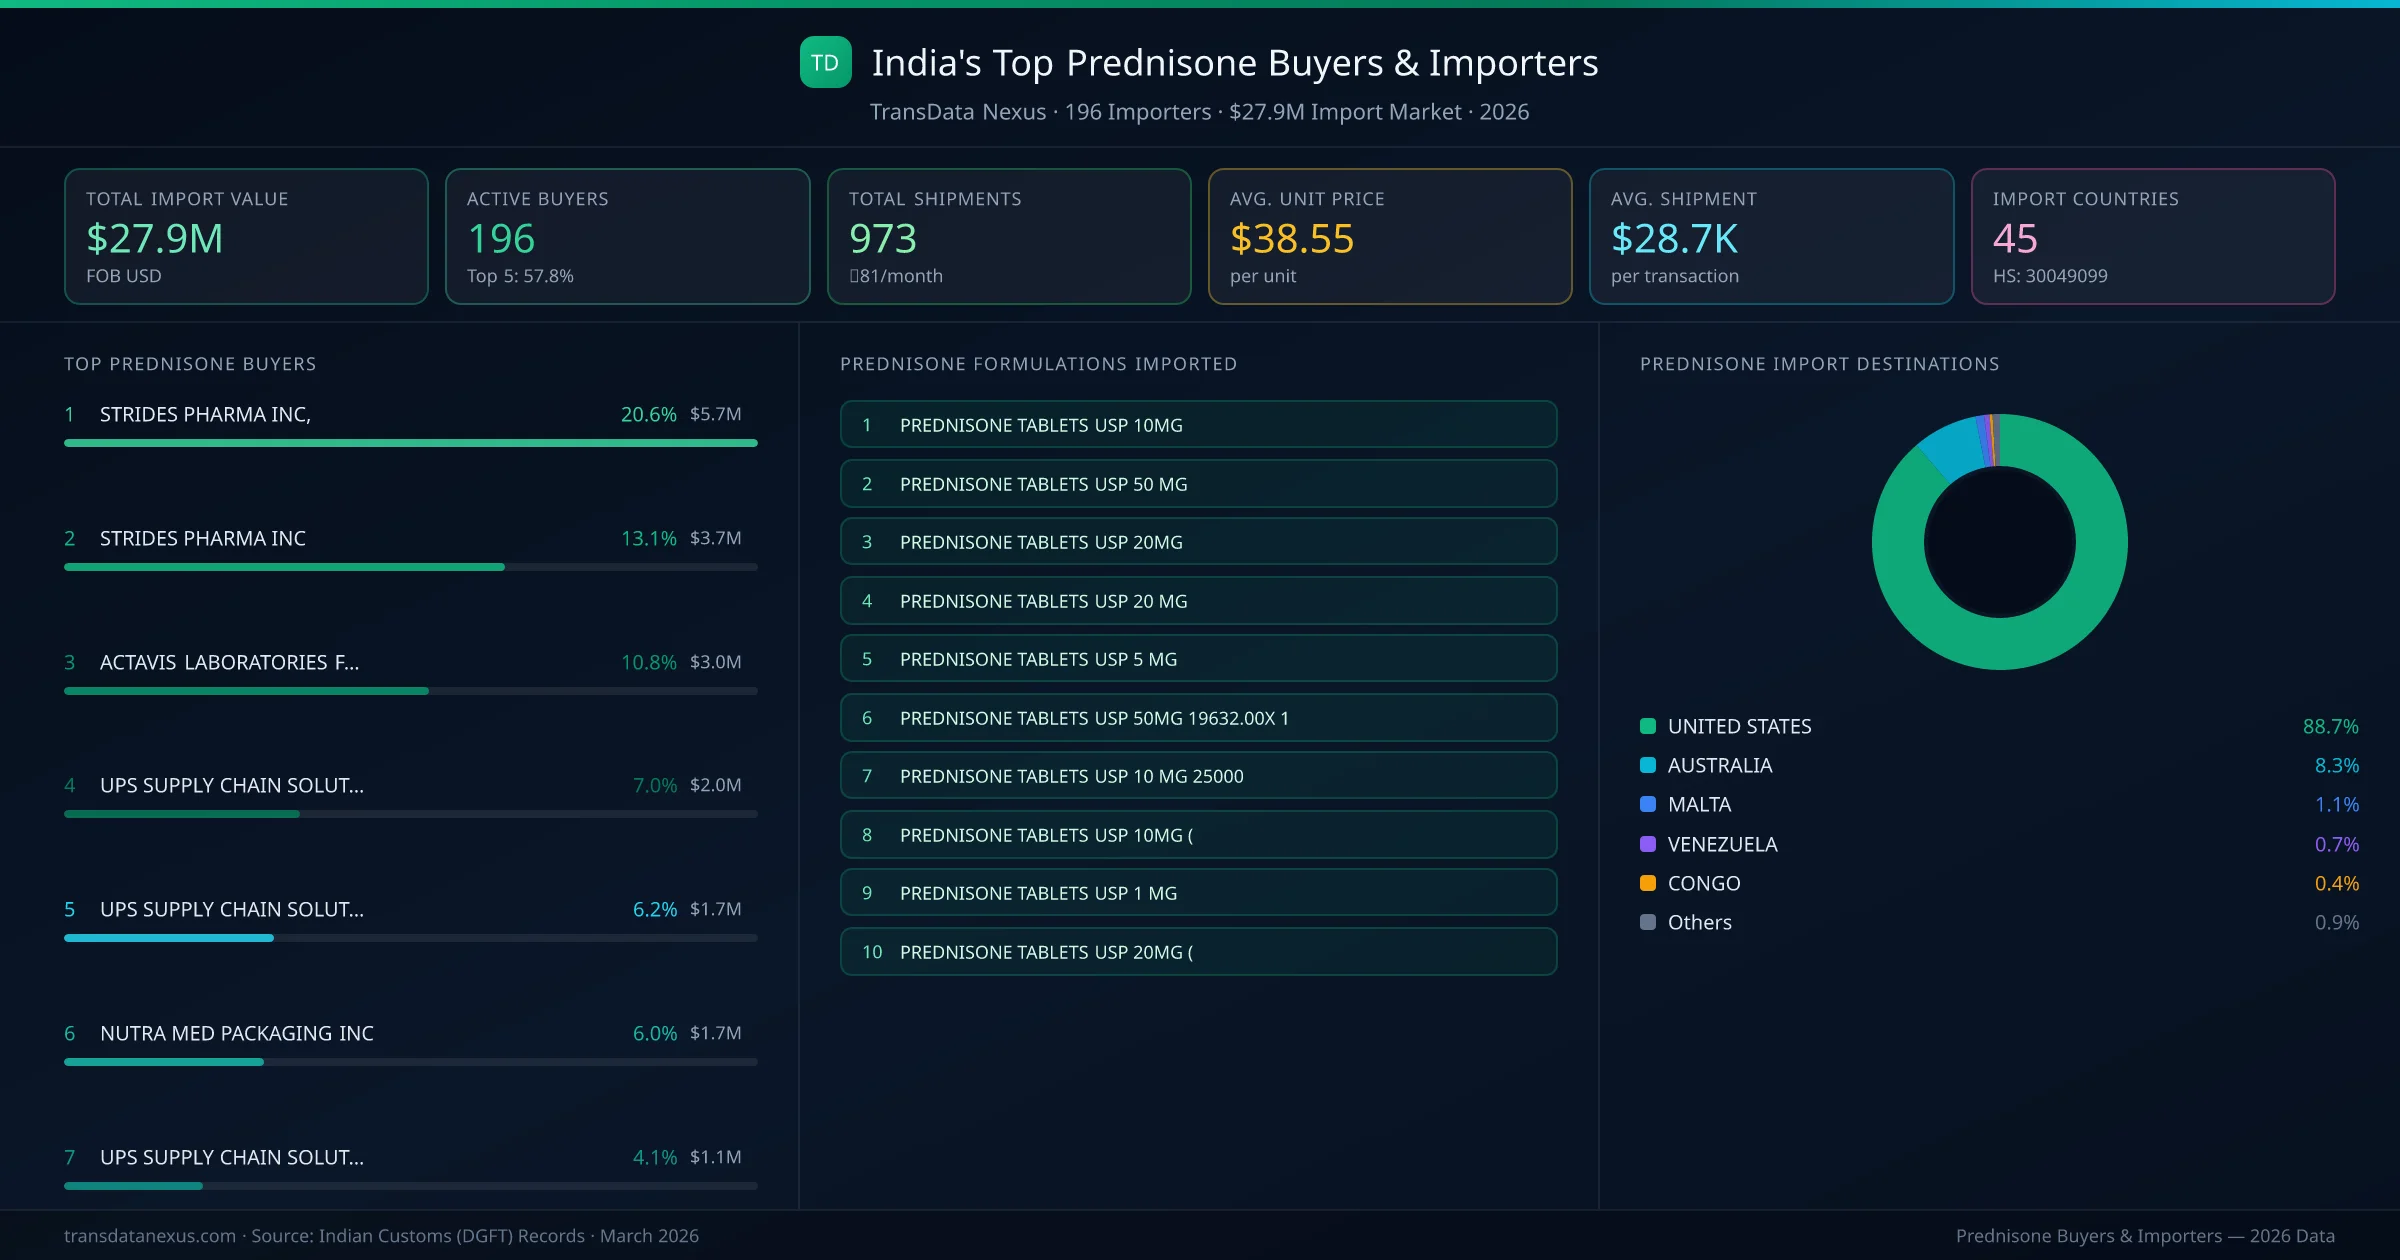
Task: Toggle the UNITED STATES legend entry visibility
Action: coord(1738,726)
